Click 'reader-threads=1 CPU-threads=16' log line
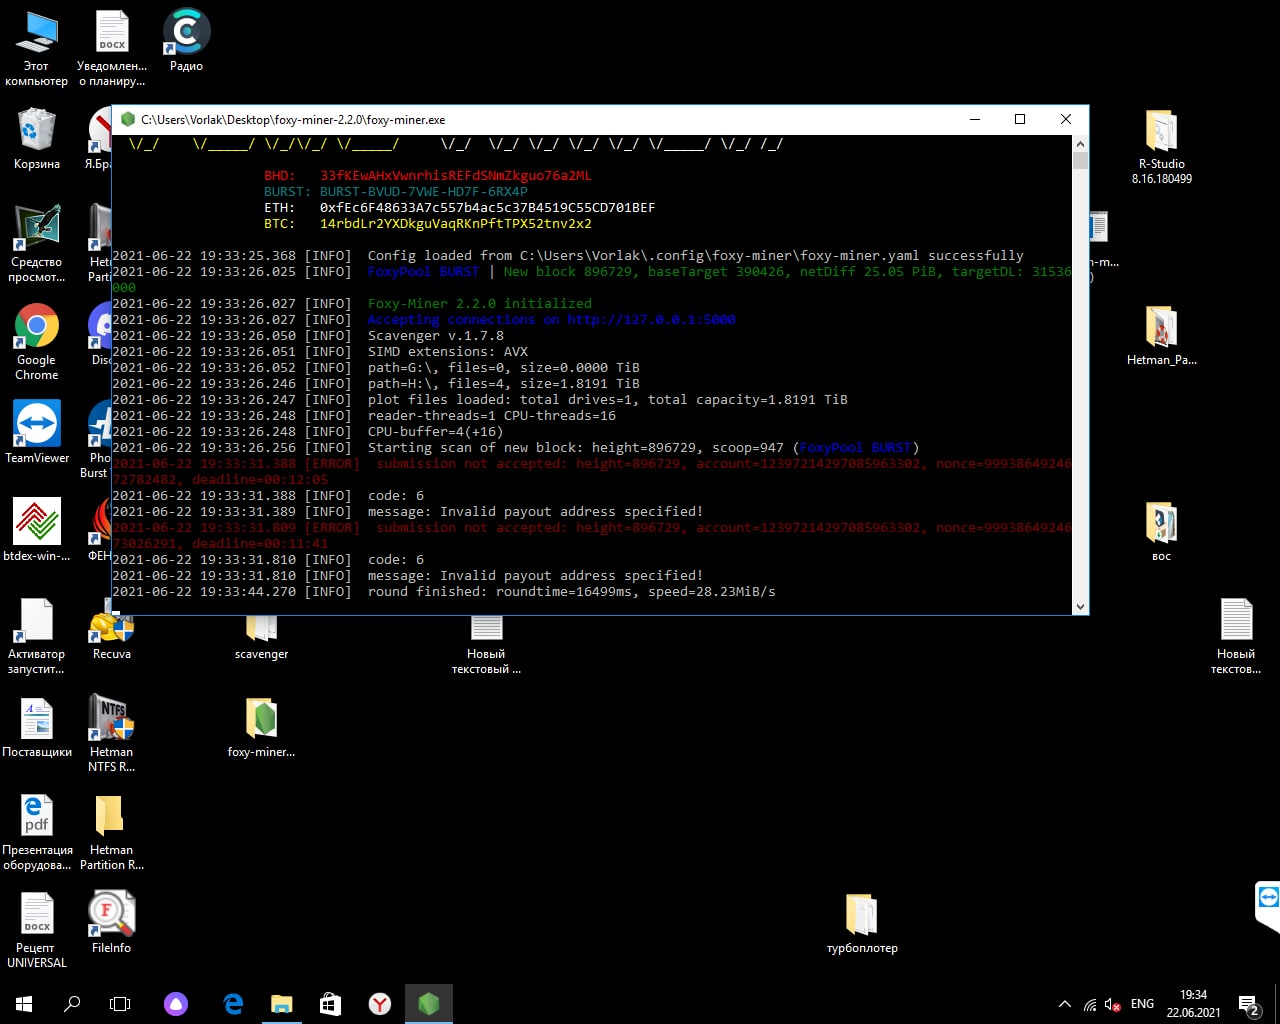This screenshot has height=1024, width=1280. tap(492, 416)
